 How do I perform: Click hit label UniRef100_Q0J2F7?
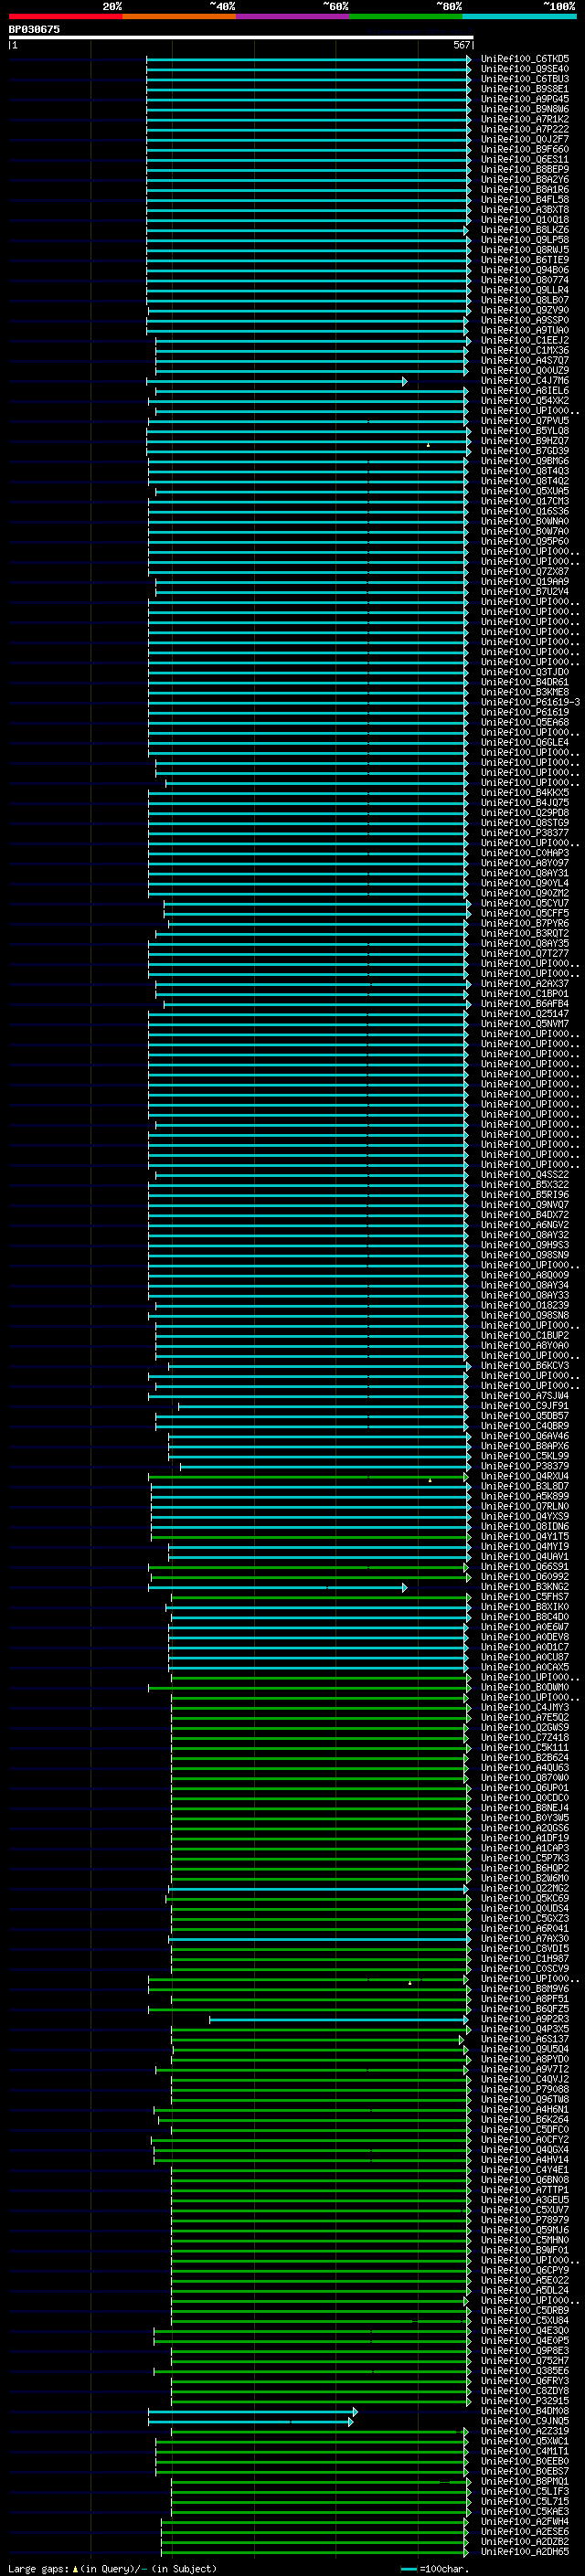(x=525, y=139)
